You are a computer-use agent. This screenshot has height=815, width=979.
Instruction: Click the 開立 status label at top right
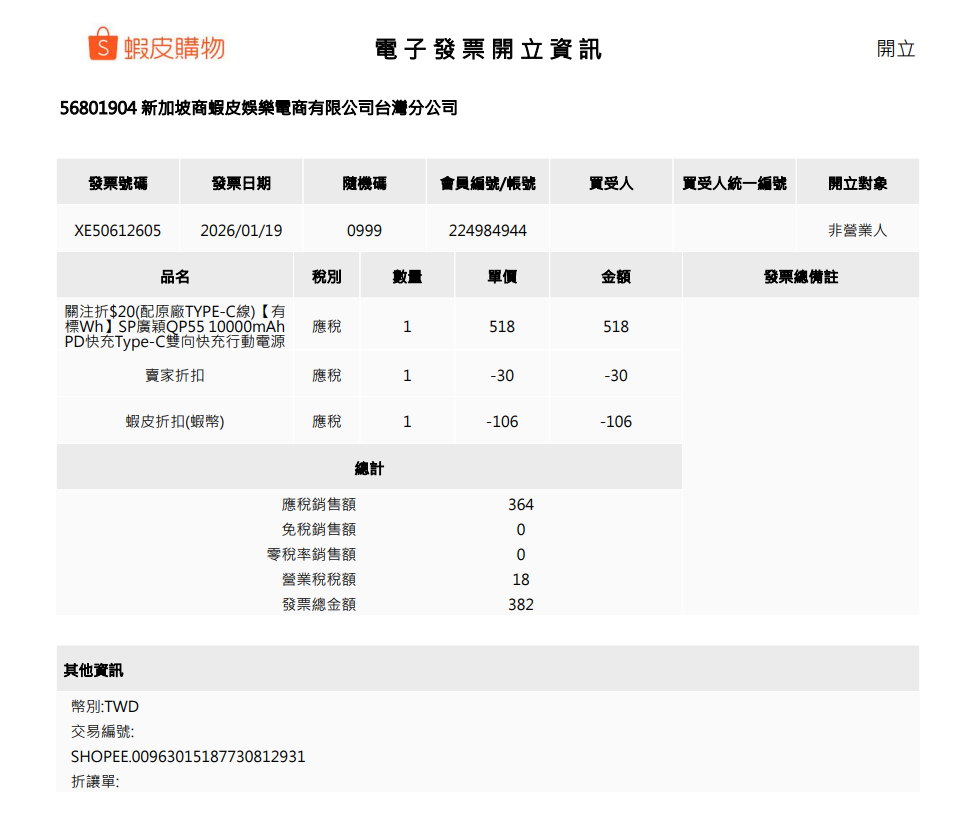click(x=895, y=49)
